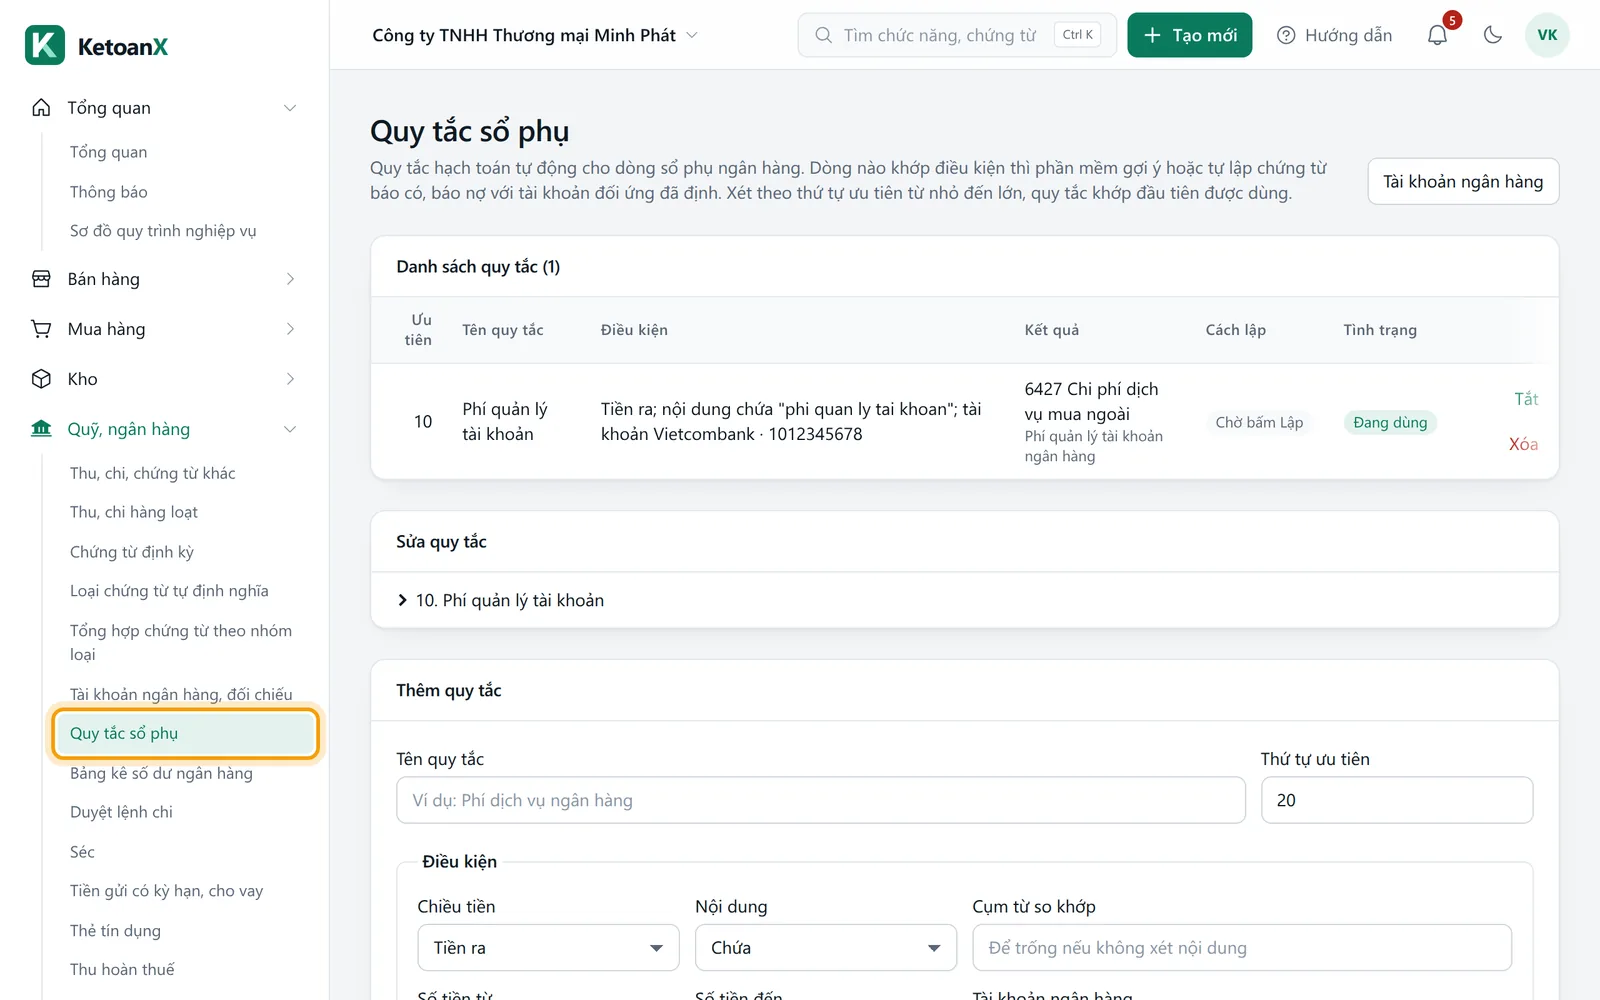Expand the Kho section chevron
Screen dimensions: 1600x1000
pos(290,379)
